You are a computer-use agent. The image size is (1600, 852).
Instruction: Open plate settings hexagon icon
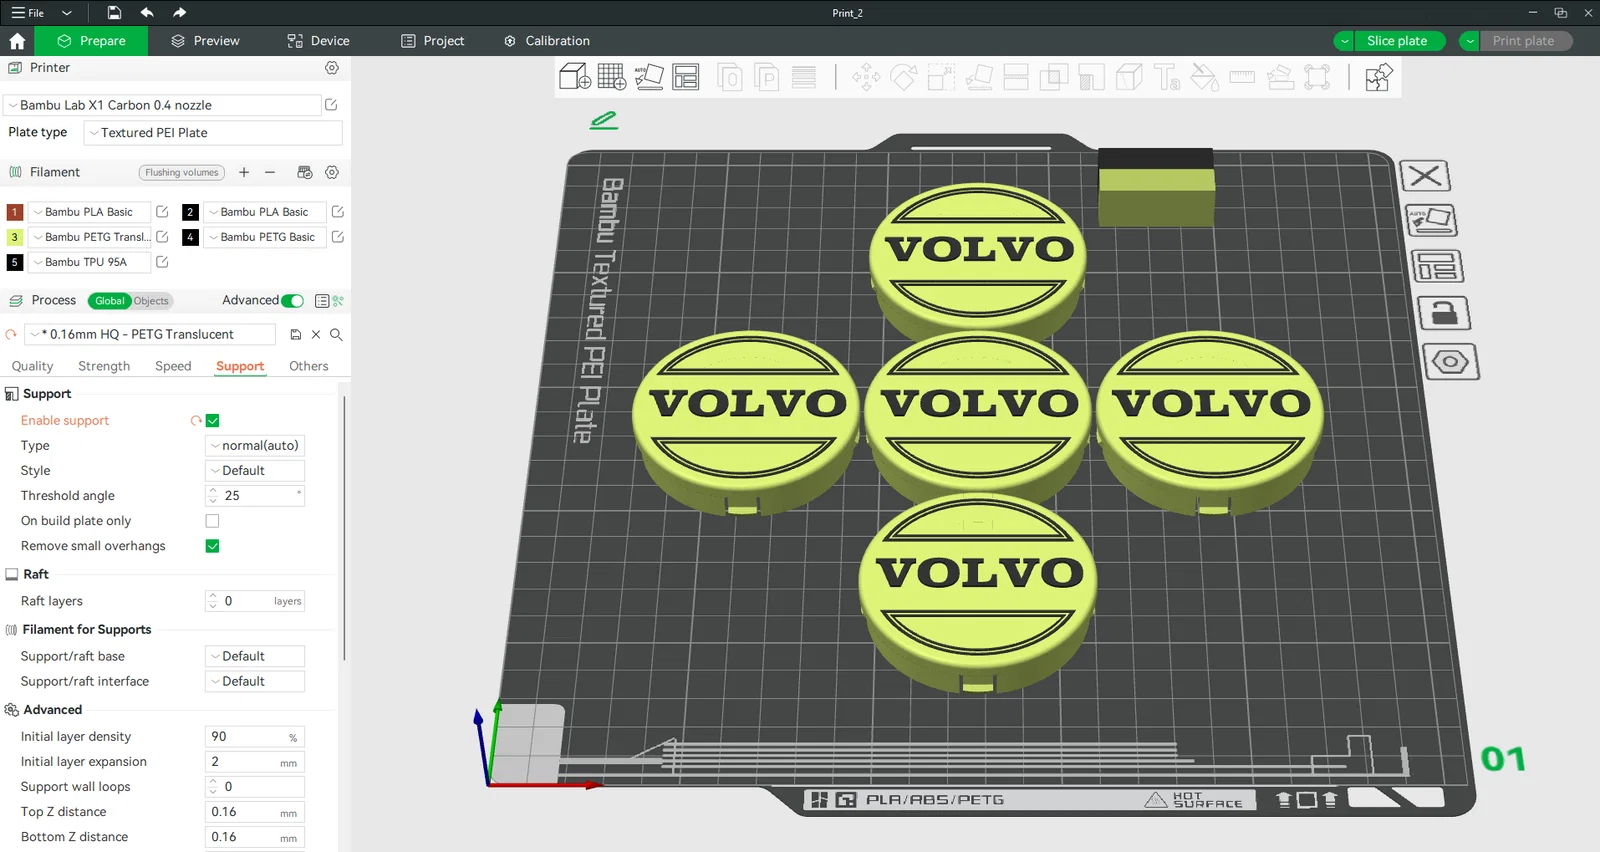click(1450, 361)
